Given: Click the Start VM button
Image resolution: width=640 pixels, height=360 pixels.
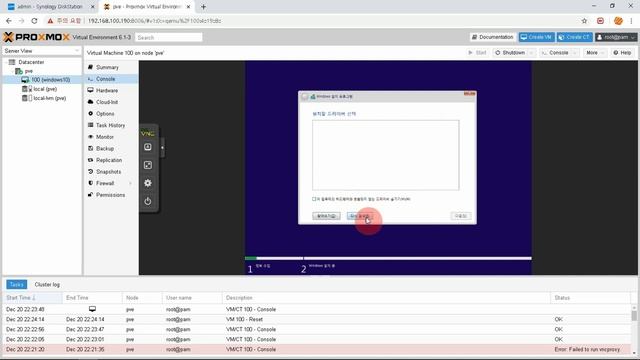Looking at the screenshot, I should (477, 53).
